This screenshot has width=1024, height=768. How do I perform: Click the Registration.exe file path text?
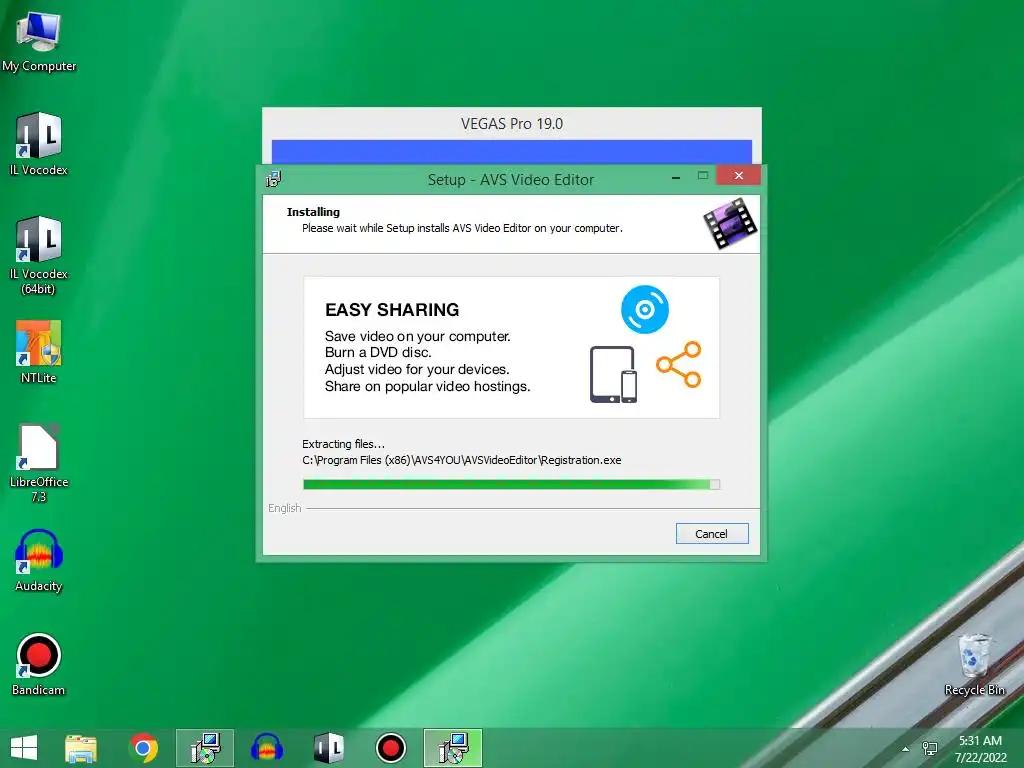461,460
